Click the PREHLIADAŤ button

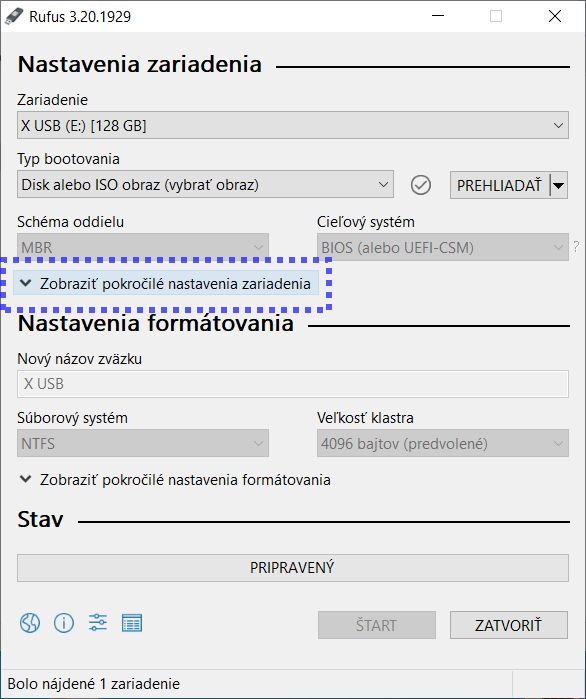click(x=500, y=185)
